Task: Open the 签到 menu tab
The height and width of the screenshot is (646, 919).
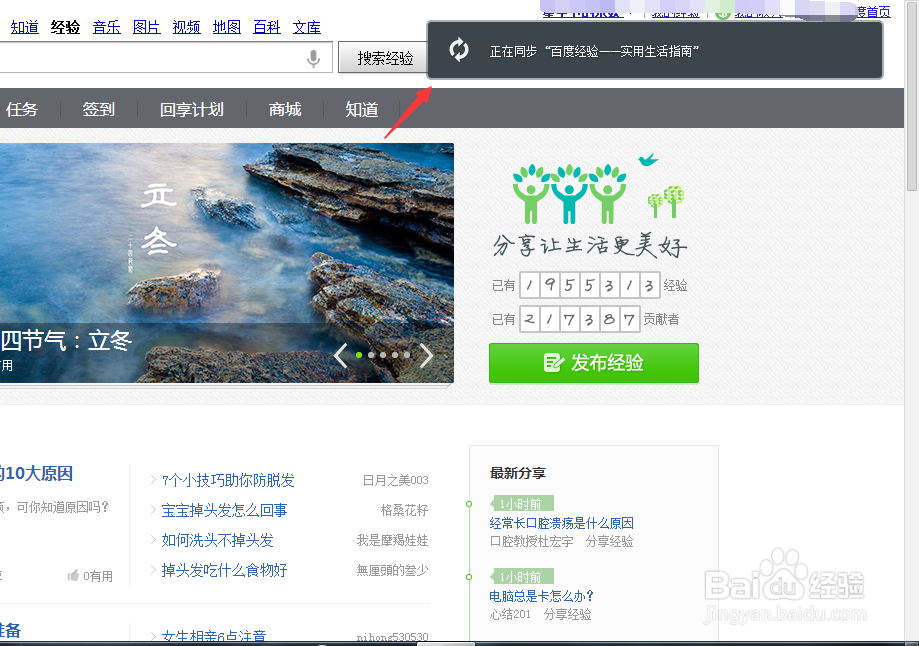Action: click(x=98, y=109)
